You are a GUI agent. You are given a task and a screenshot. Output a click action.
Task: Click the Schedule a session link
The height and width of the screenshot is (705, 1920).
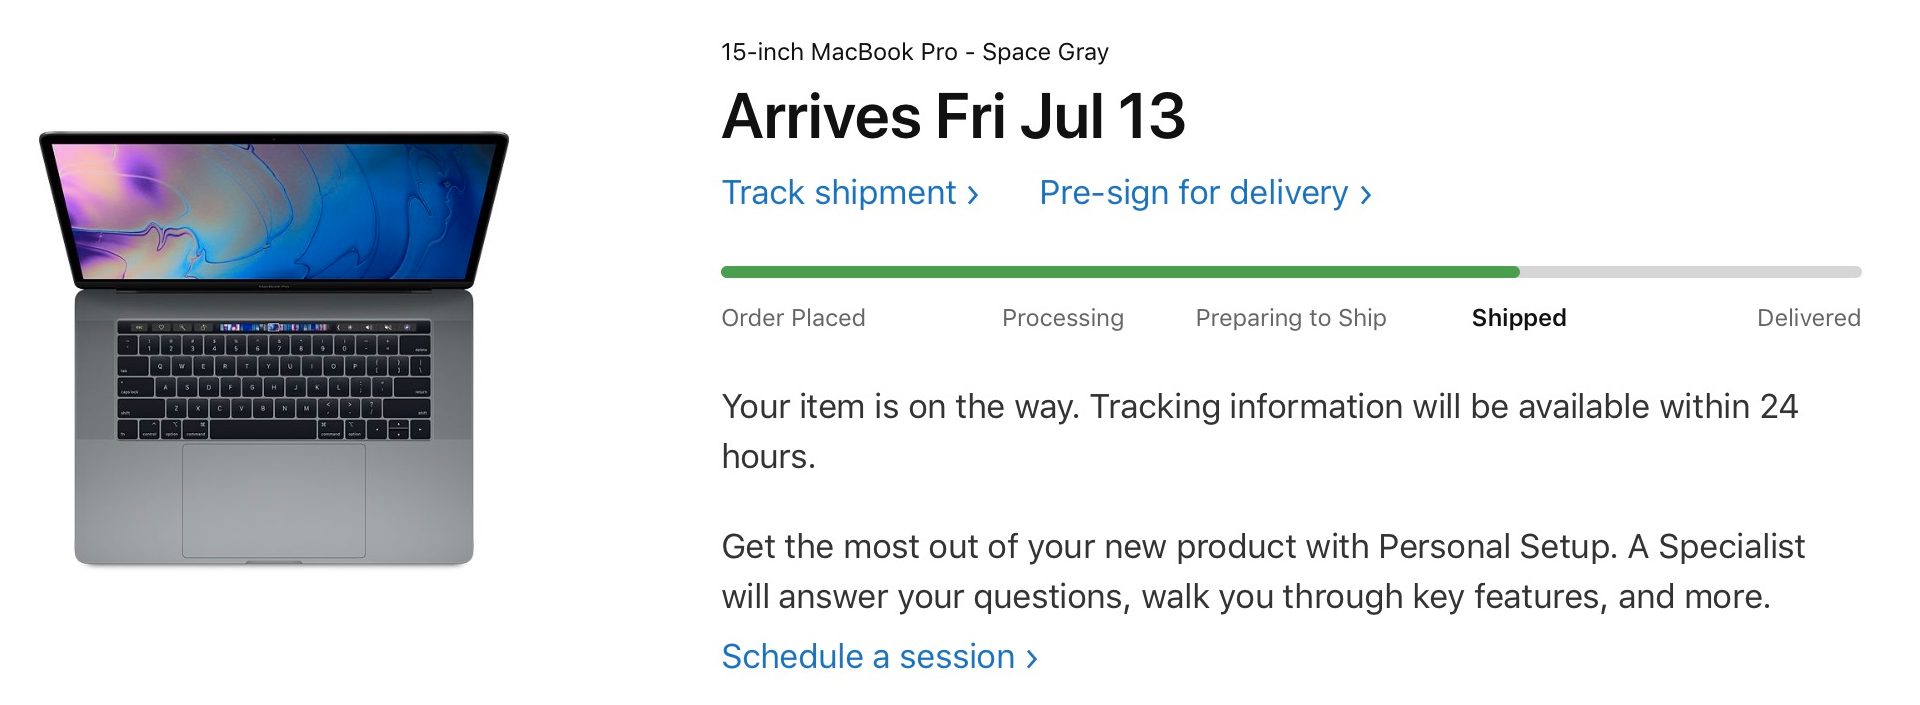click(868, 657)
